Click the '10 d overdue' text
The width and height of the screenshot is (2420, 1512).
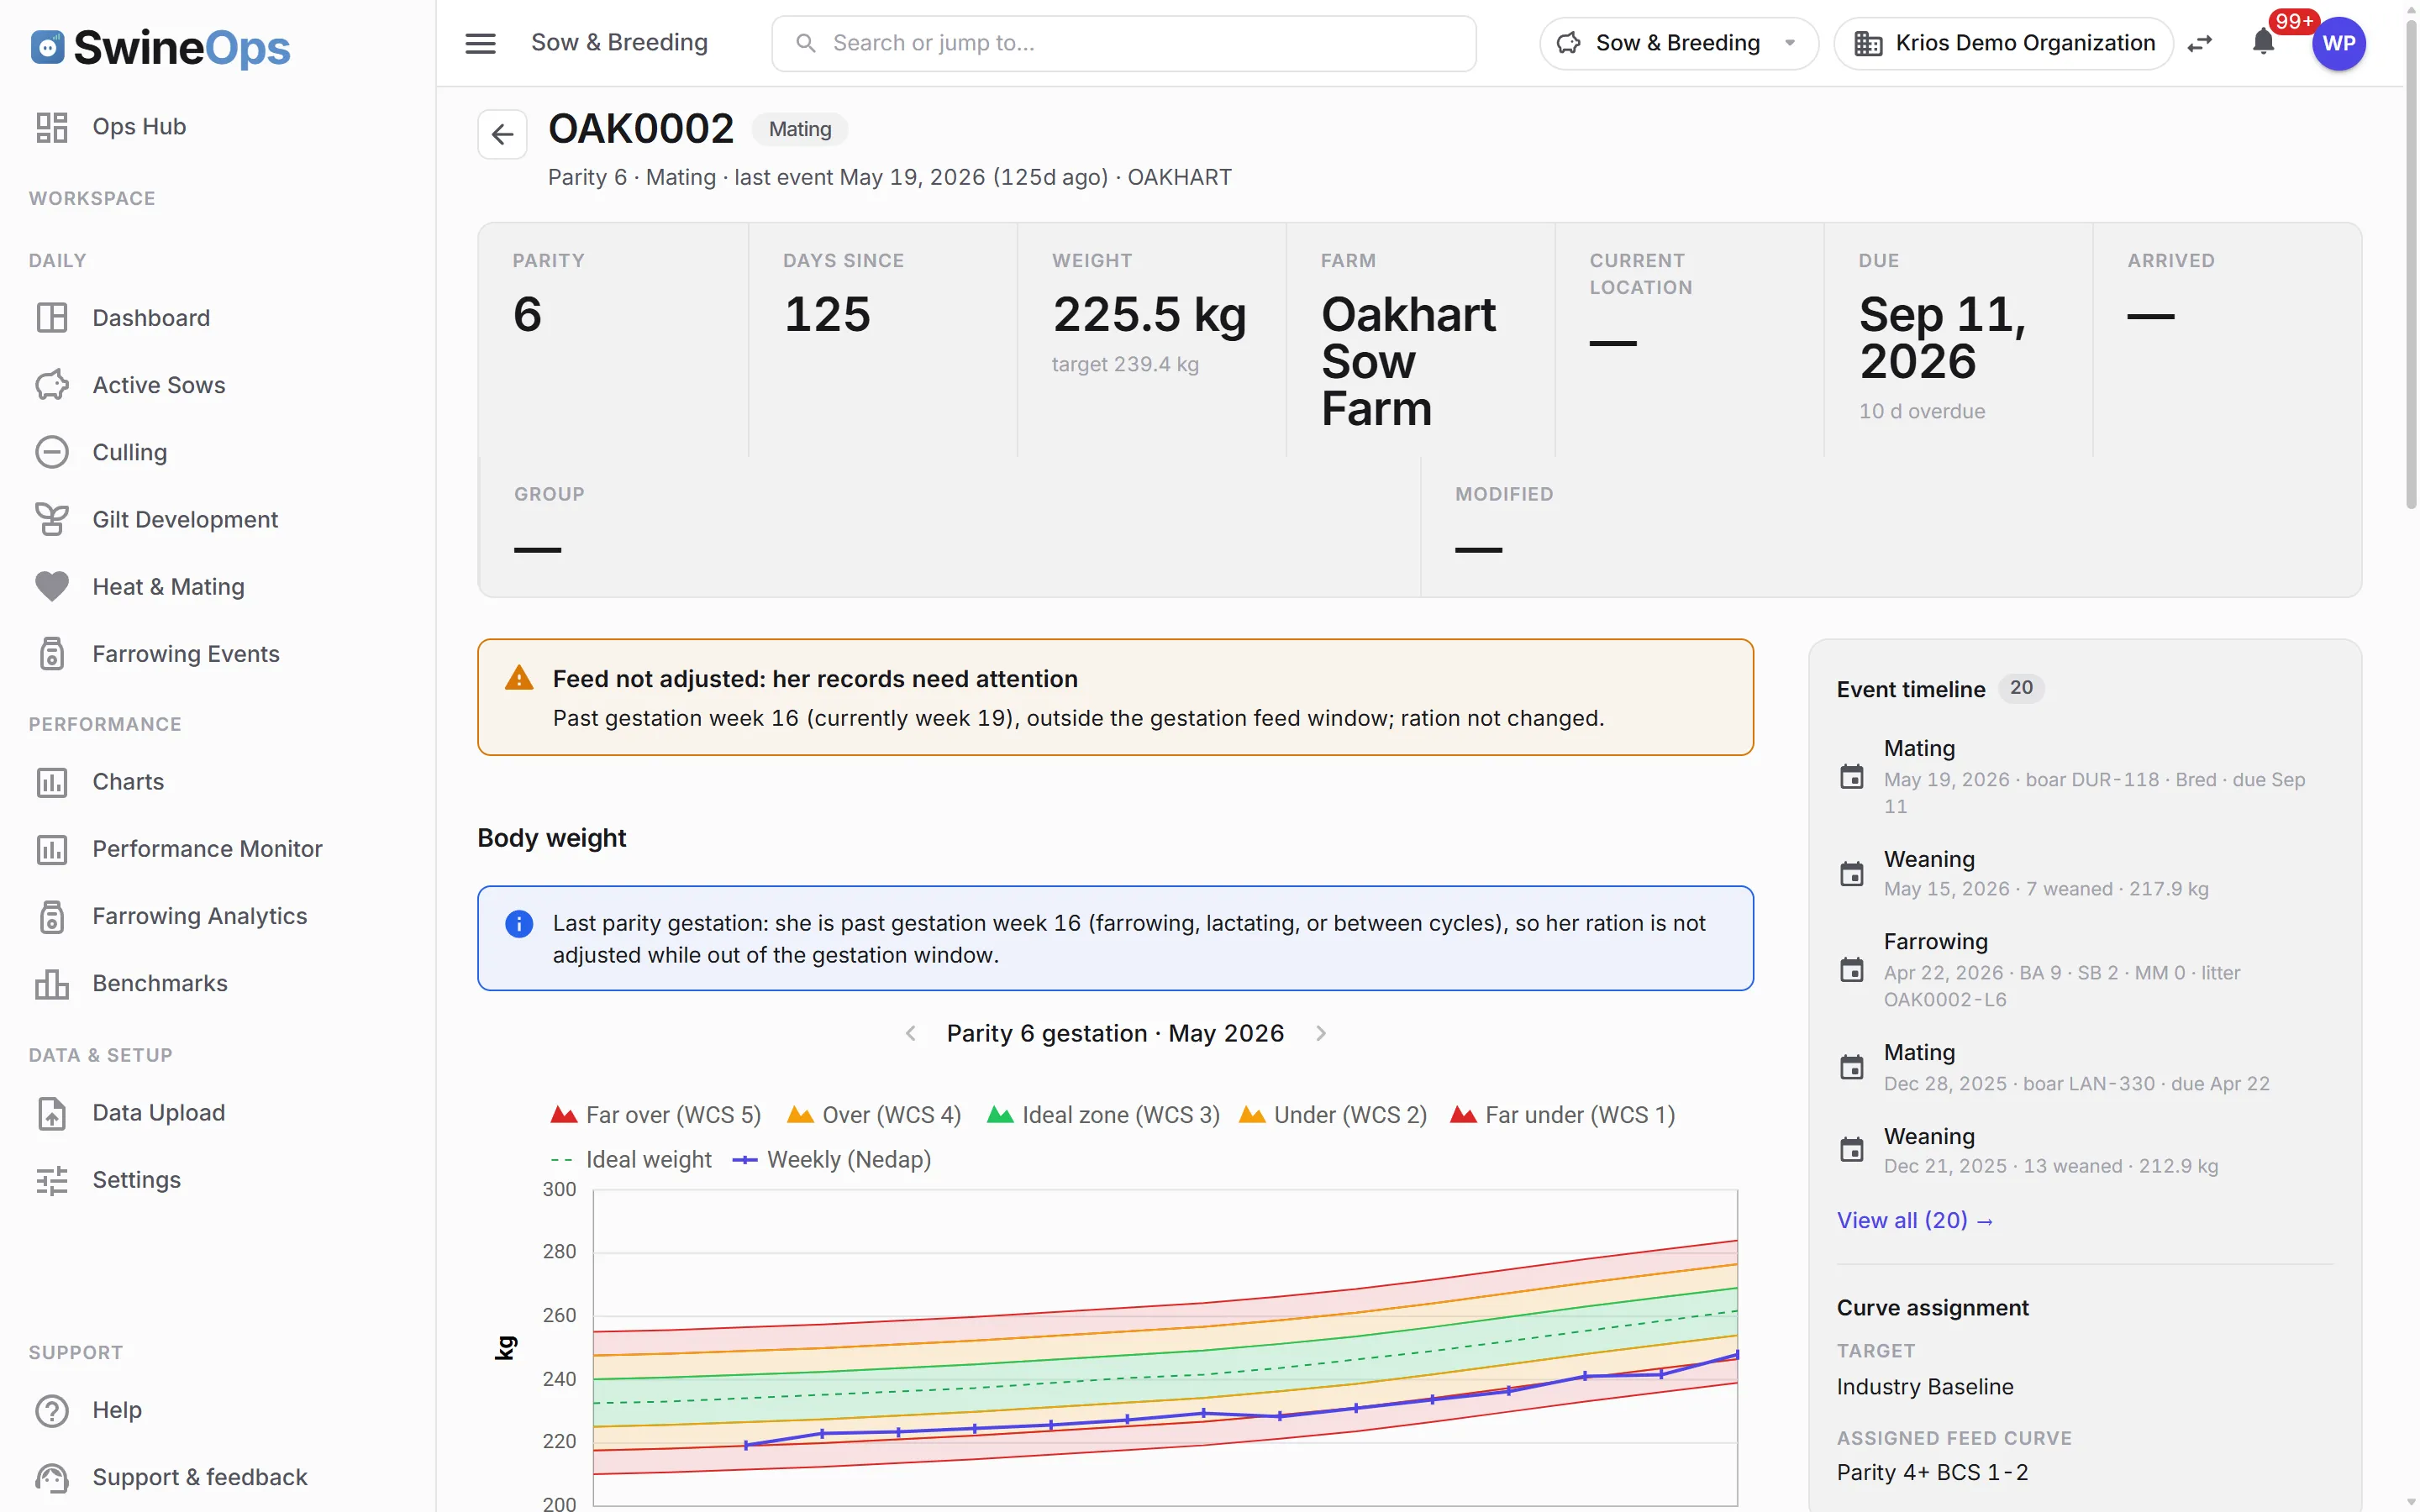(x=1921, y=411)
